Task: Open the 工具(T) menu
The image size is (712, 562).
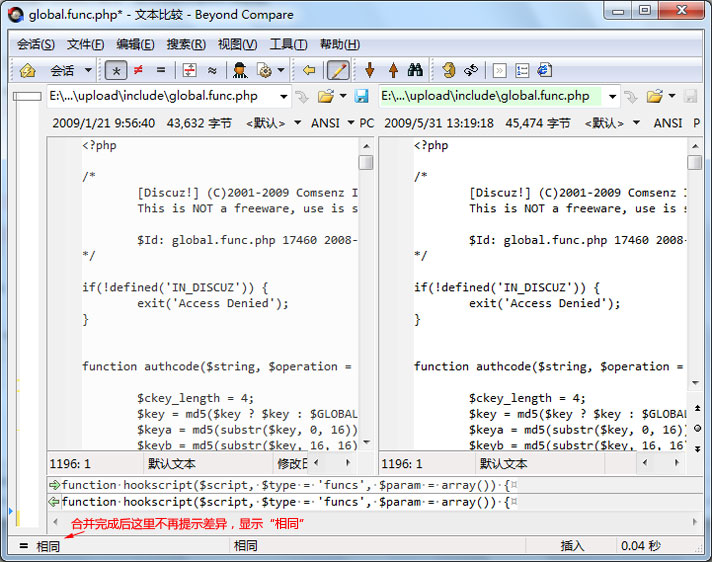Action: (288, 44)
